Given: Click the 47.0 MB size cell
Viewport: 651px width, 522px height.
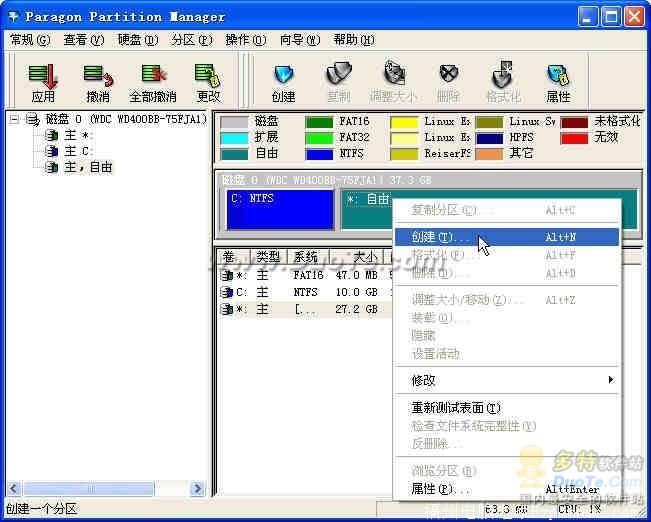Looking at the screenshot, I should (356, 275).
